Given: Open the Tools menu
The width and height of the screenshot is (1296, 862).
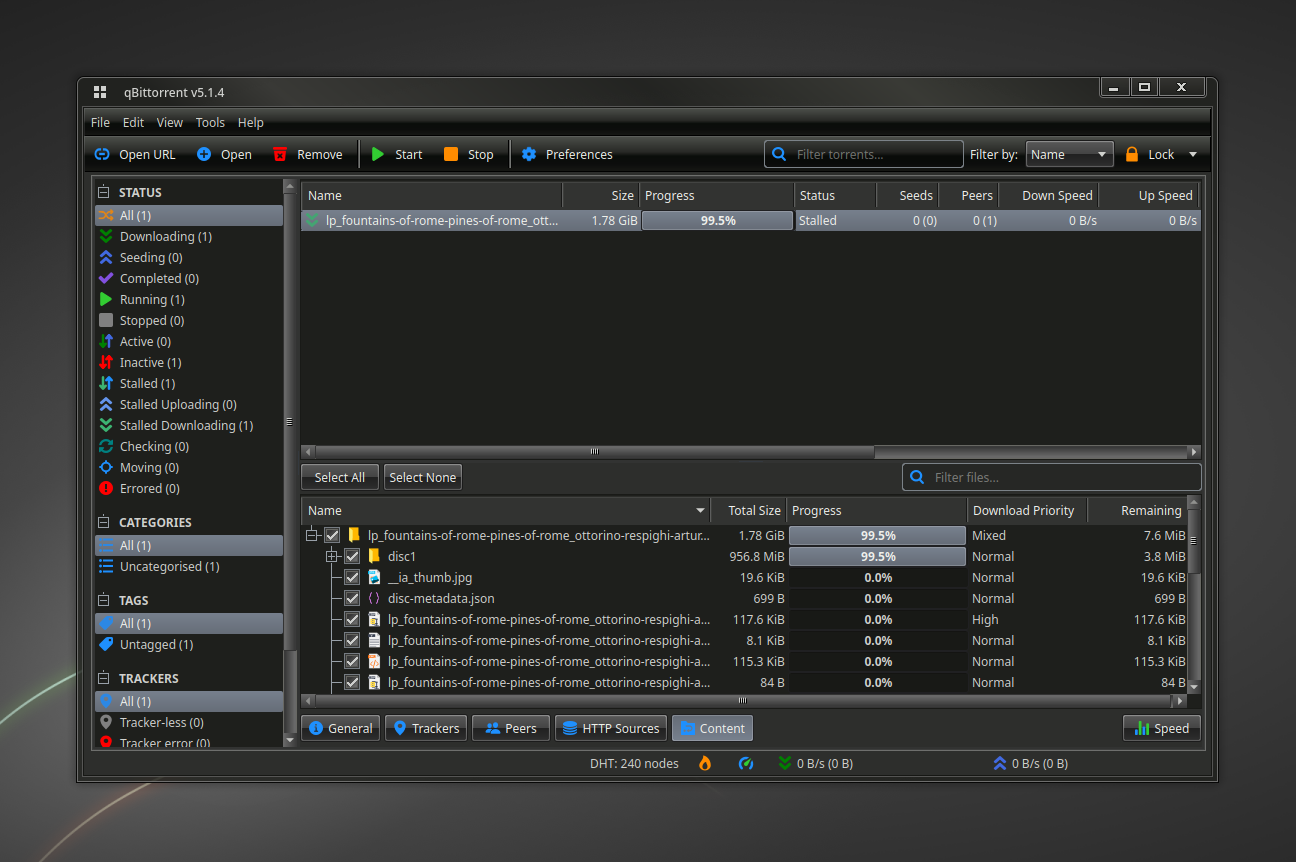Looking at the screenshot, I should pos(210,122).
